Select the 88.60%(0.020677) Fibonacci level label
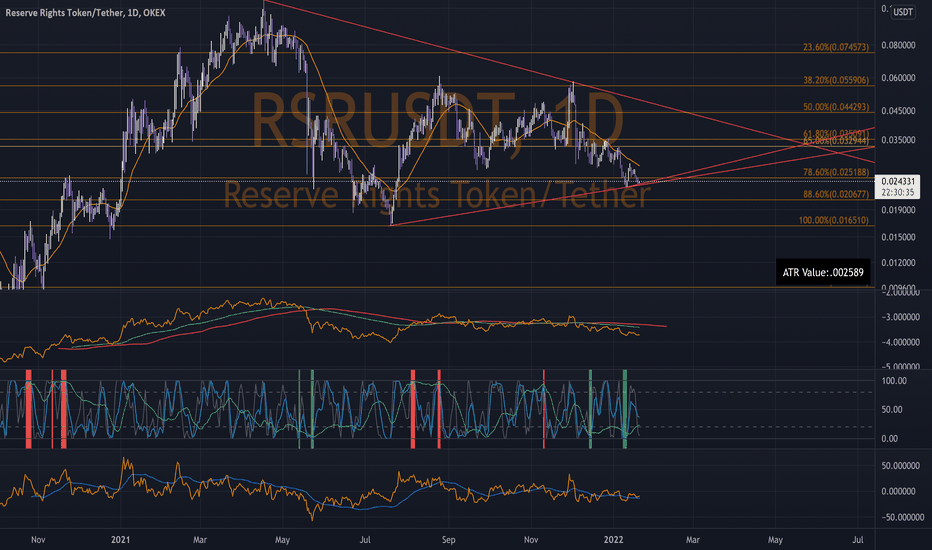The width and height of the screenshot is (932, 550). (836, 194)
